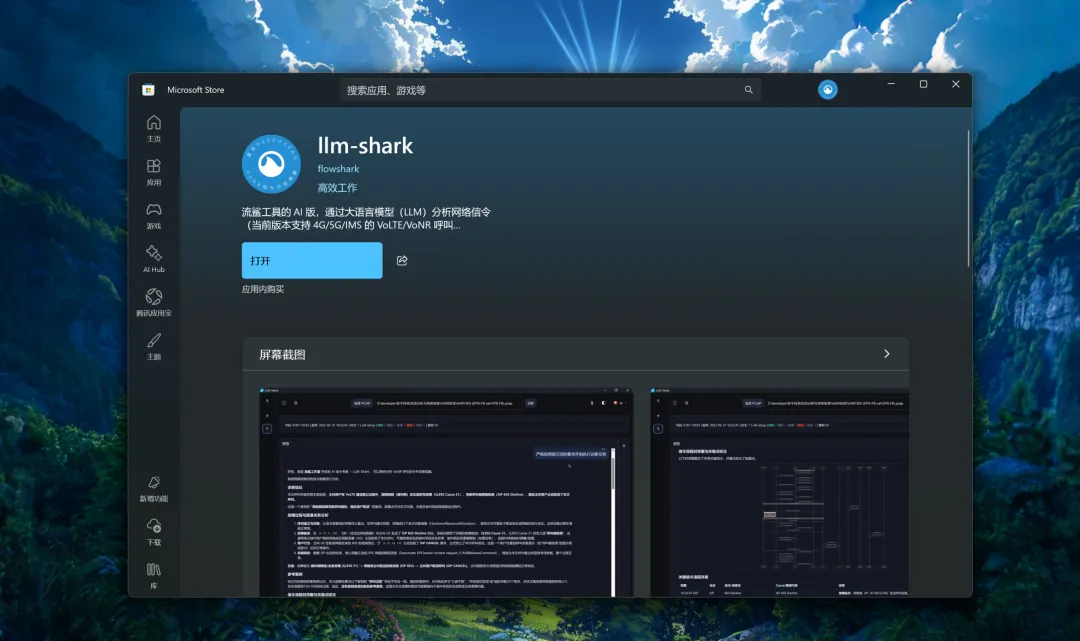Click the page vertical scrollbar
This screenshot has height=641, width=1080.
pyautogui.click(x=968, y=198)
